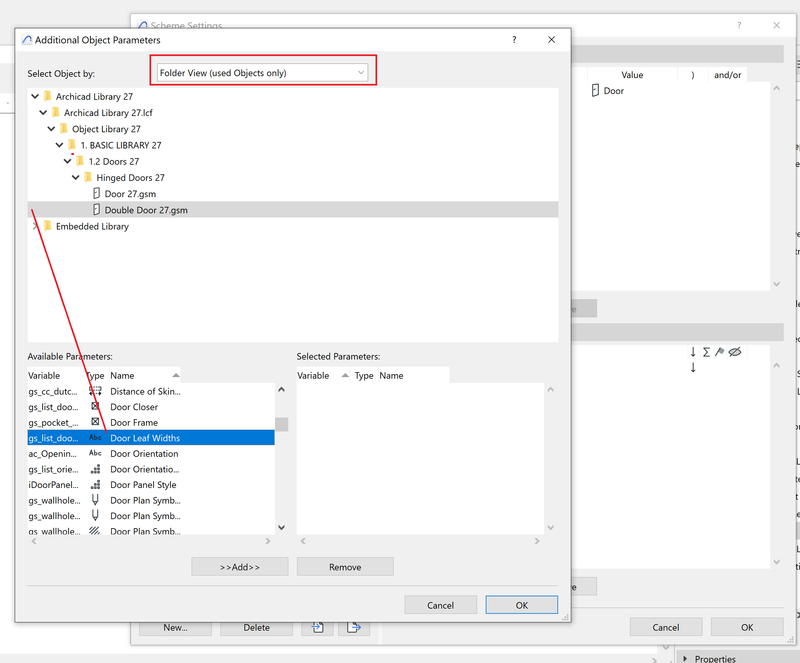
Task: Toggle the hidden eye icon in Scheme Settings
Action: point(735,352)
